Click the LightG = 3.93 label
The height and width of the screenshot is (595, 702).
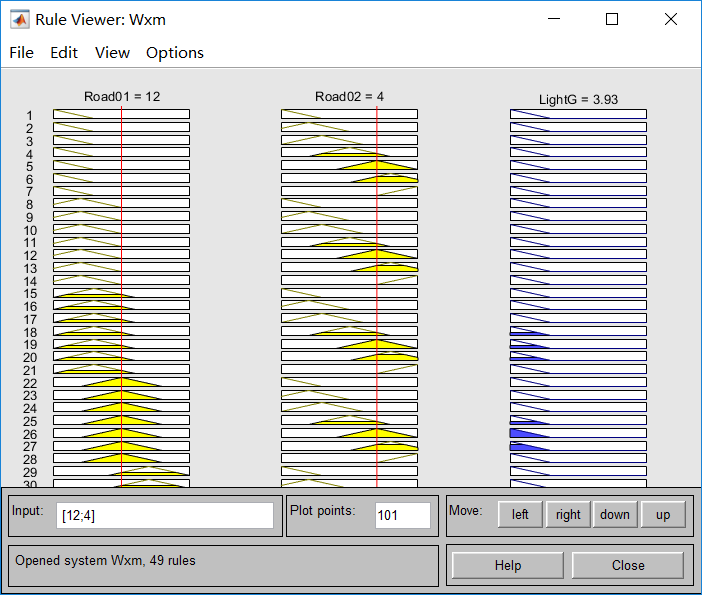[578, 99]
